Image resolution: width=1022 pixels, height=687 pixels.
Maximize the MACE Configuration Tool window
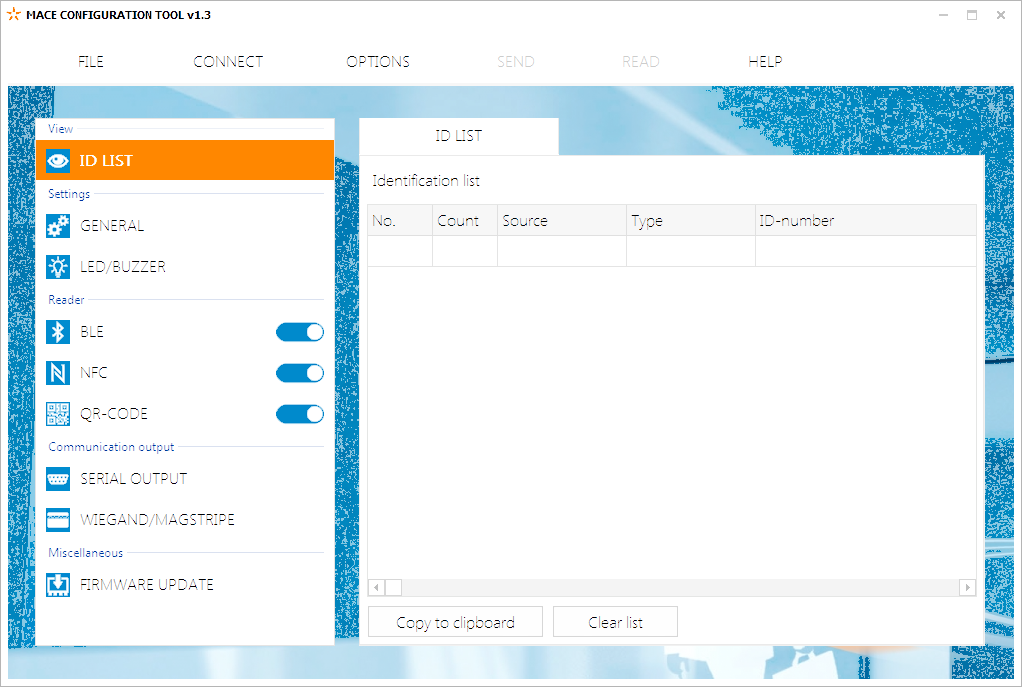tap(972, 15)
